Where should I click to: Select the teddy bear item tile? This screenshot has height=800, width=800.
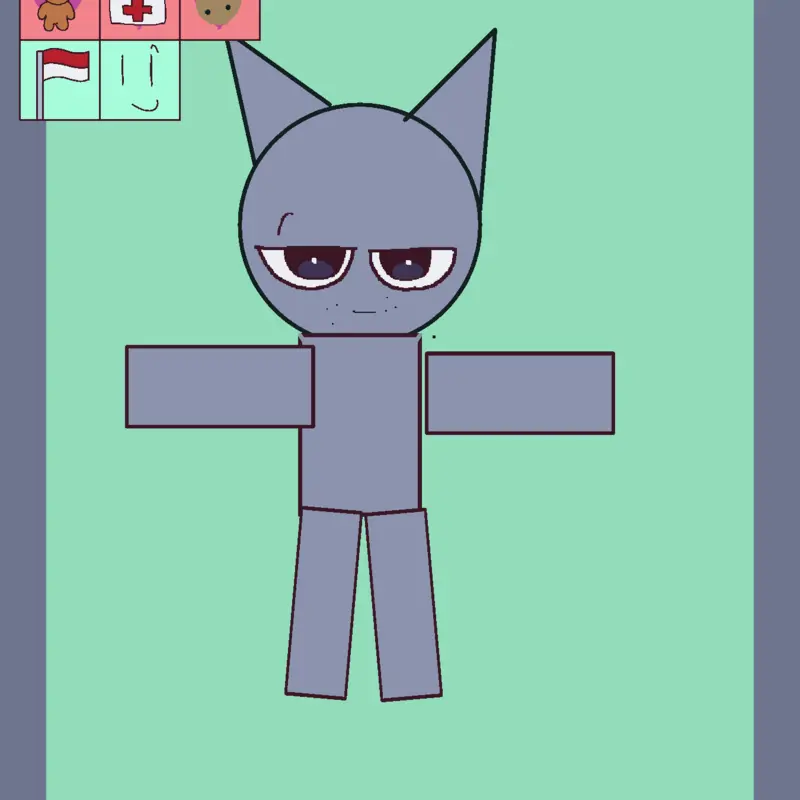coord(60,19)
